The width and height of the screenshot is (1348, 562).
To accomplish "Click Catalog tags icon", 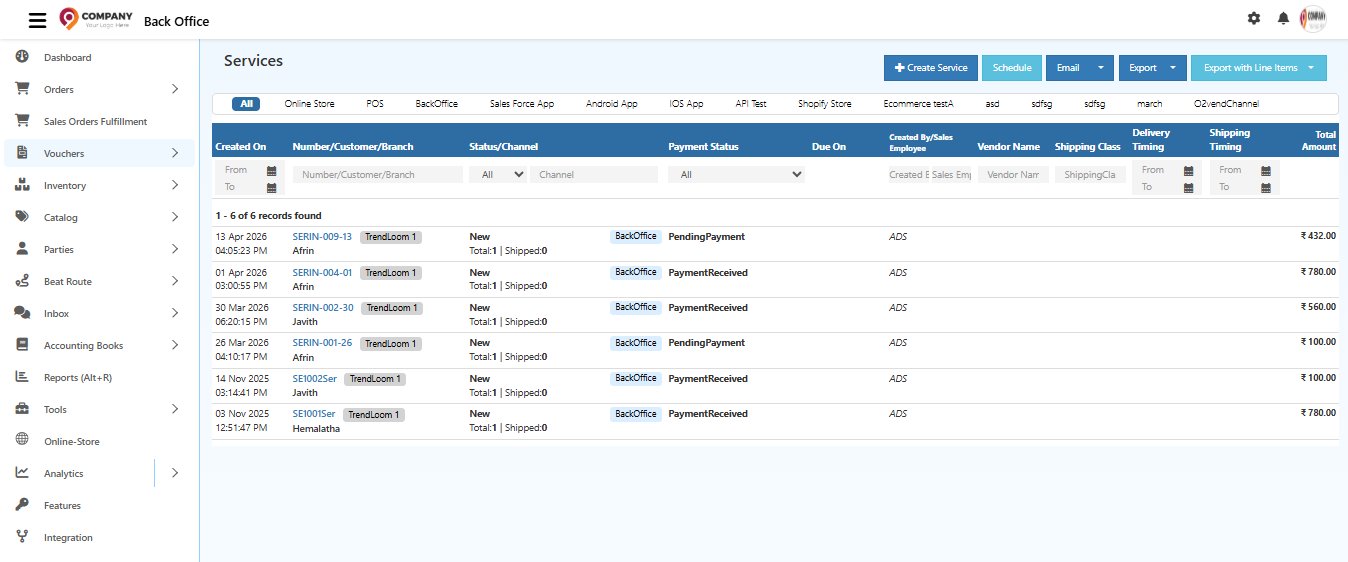I will coord(22,217).
